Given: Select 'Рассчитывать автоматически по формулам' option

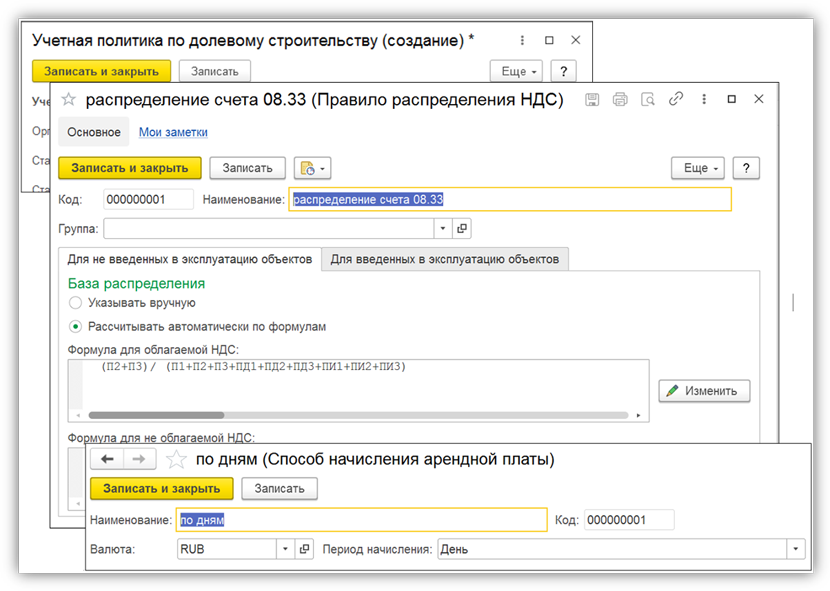Looking at the screenshot, I should click(75, 326).
